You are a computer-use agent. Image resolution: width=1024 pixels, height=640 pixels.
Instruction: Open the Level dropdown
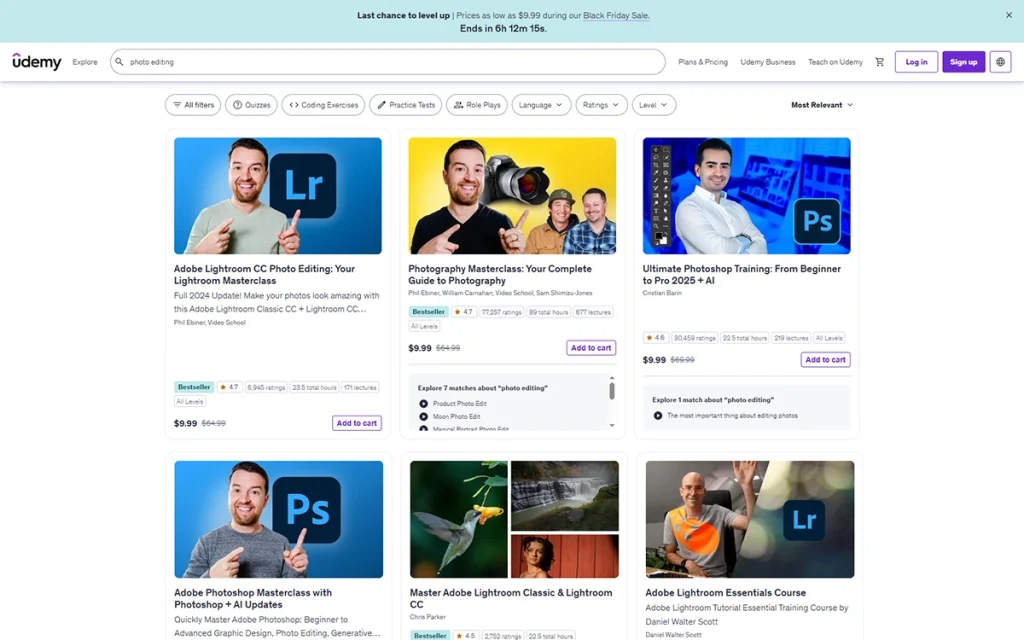654,104
